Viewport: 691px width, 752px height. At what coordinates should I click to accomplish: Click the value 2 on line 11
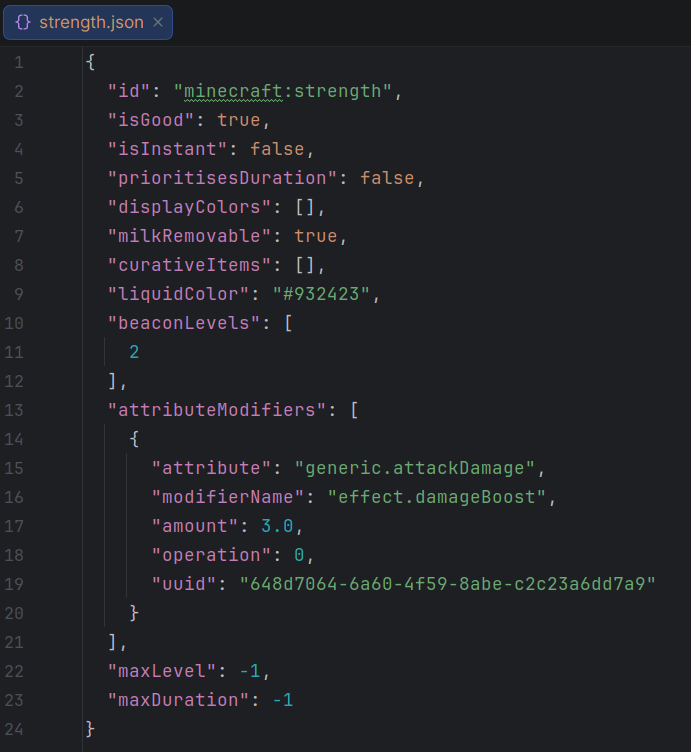[x=134, y=352]
